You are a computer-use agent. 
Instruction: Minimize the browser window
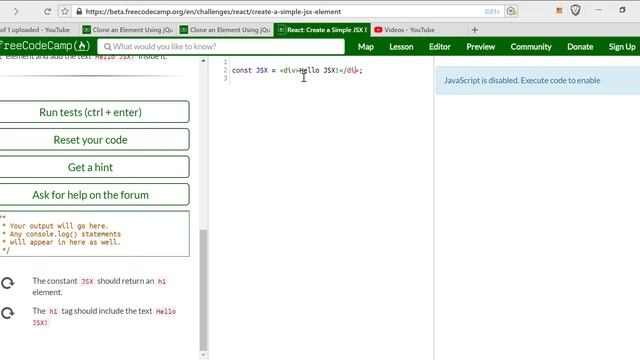coord(598,10)
